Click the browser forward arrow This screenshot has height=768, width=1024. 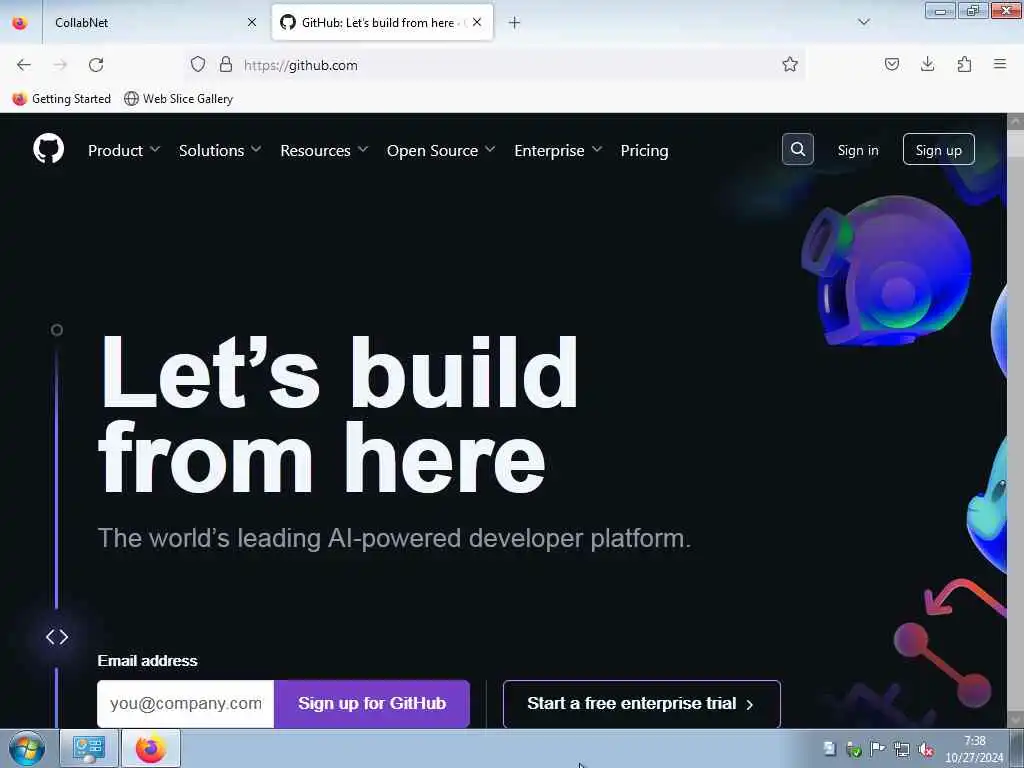(60, 65)
